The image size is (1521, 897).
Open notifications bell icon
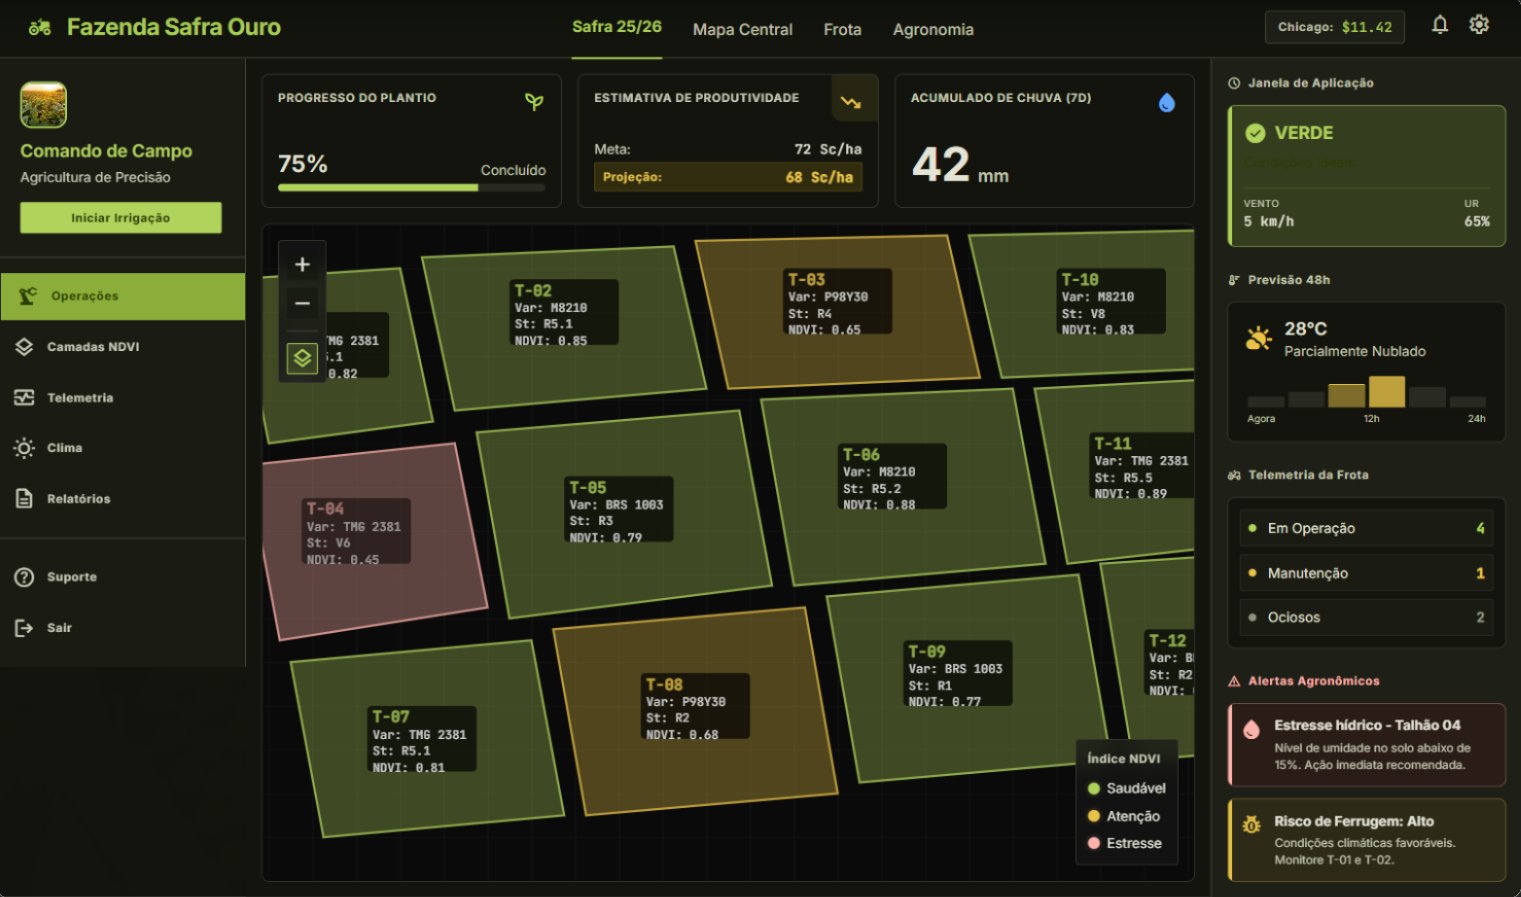click(1439, 25)
